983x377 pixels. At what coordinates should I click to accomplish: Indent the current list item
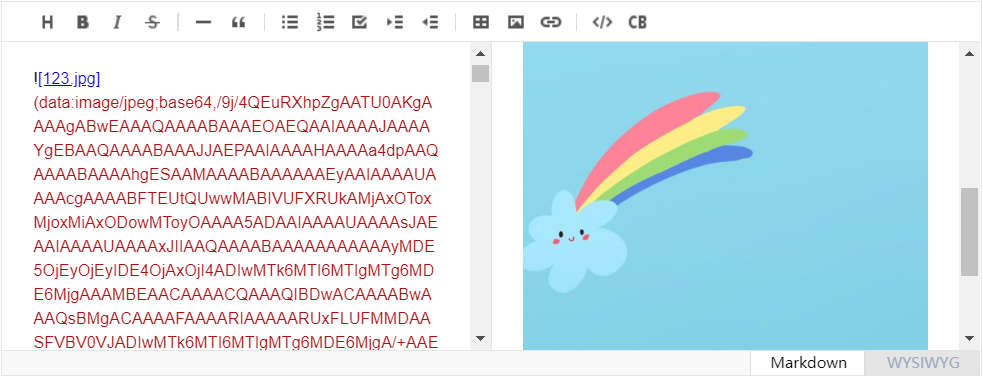394,22
